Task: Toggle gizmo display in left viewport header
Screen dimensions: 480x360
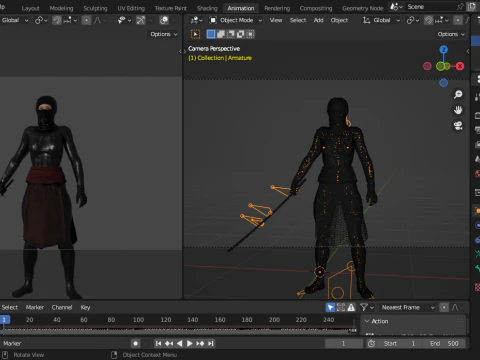Action: click(141, 20)
